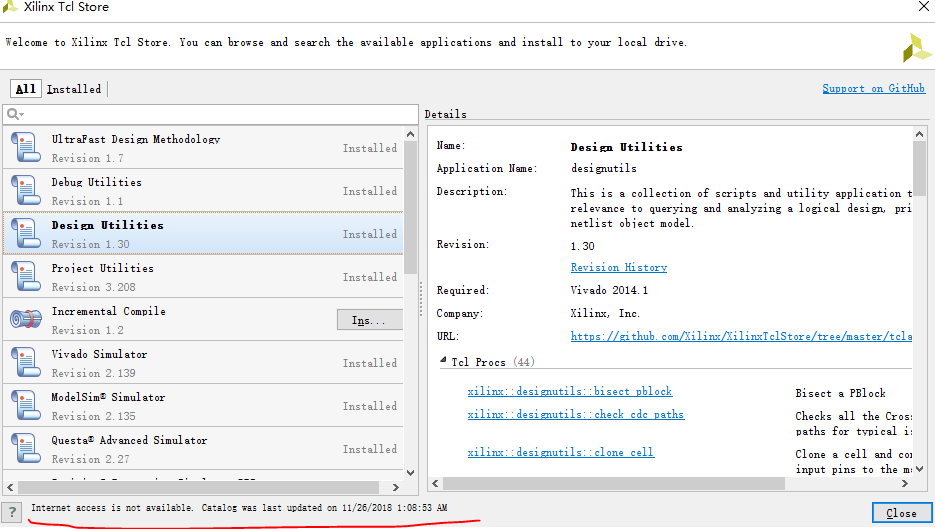Open the Revision History link
Screen dimensions: 935x529
click(618, 268)
